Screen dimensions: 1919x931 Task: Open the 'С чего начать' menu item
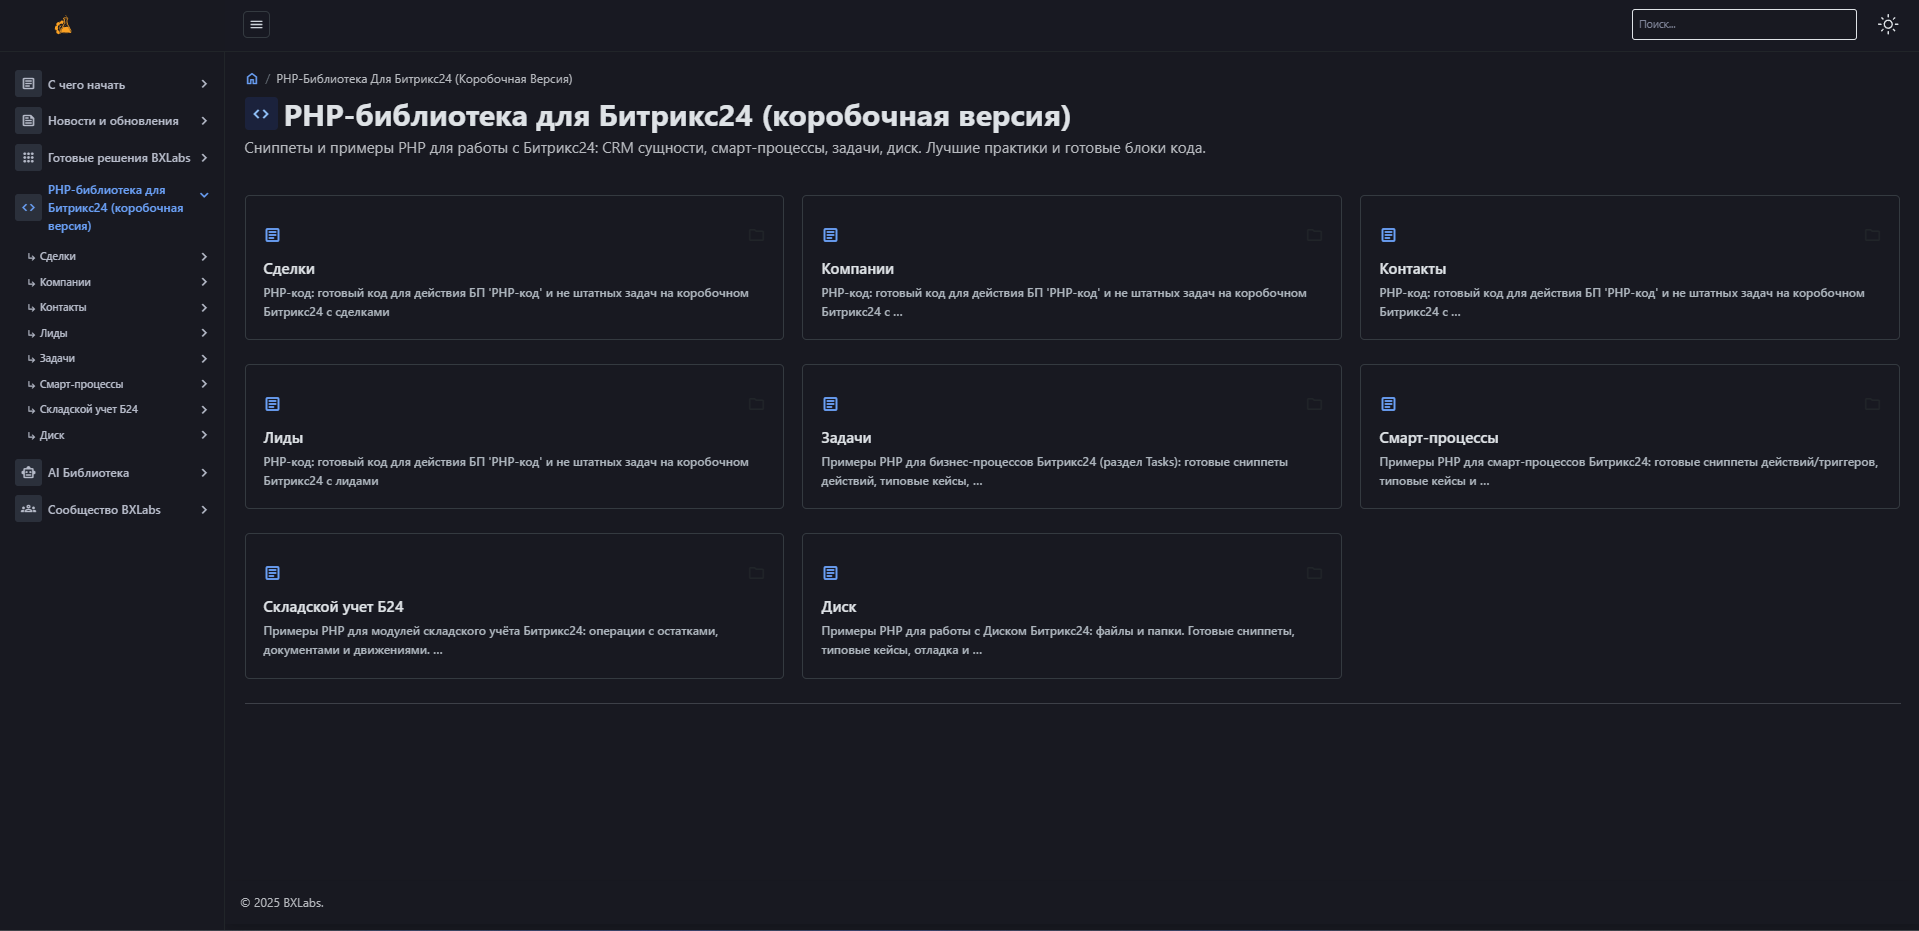coord(86,85)
